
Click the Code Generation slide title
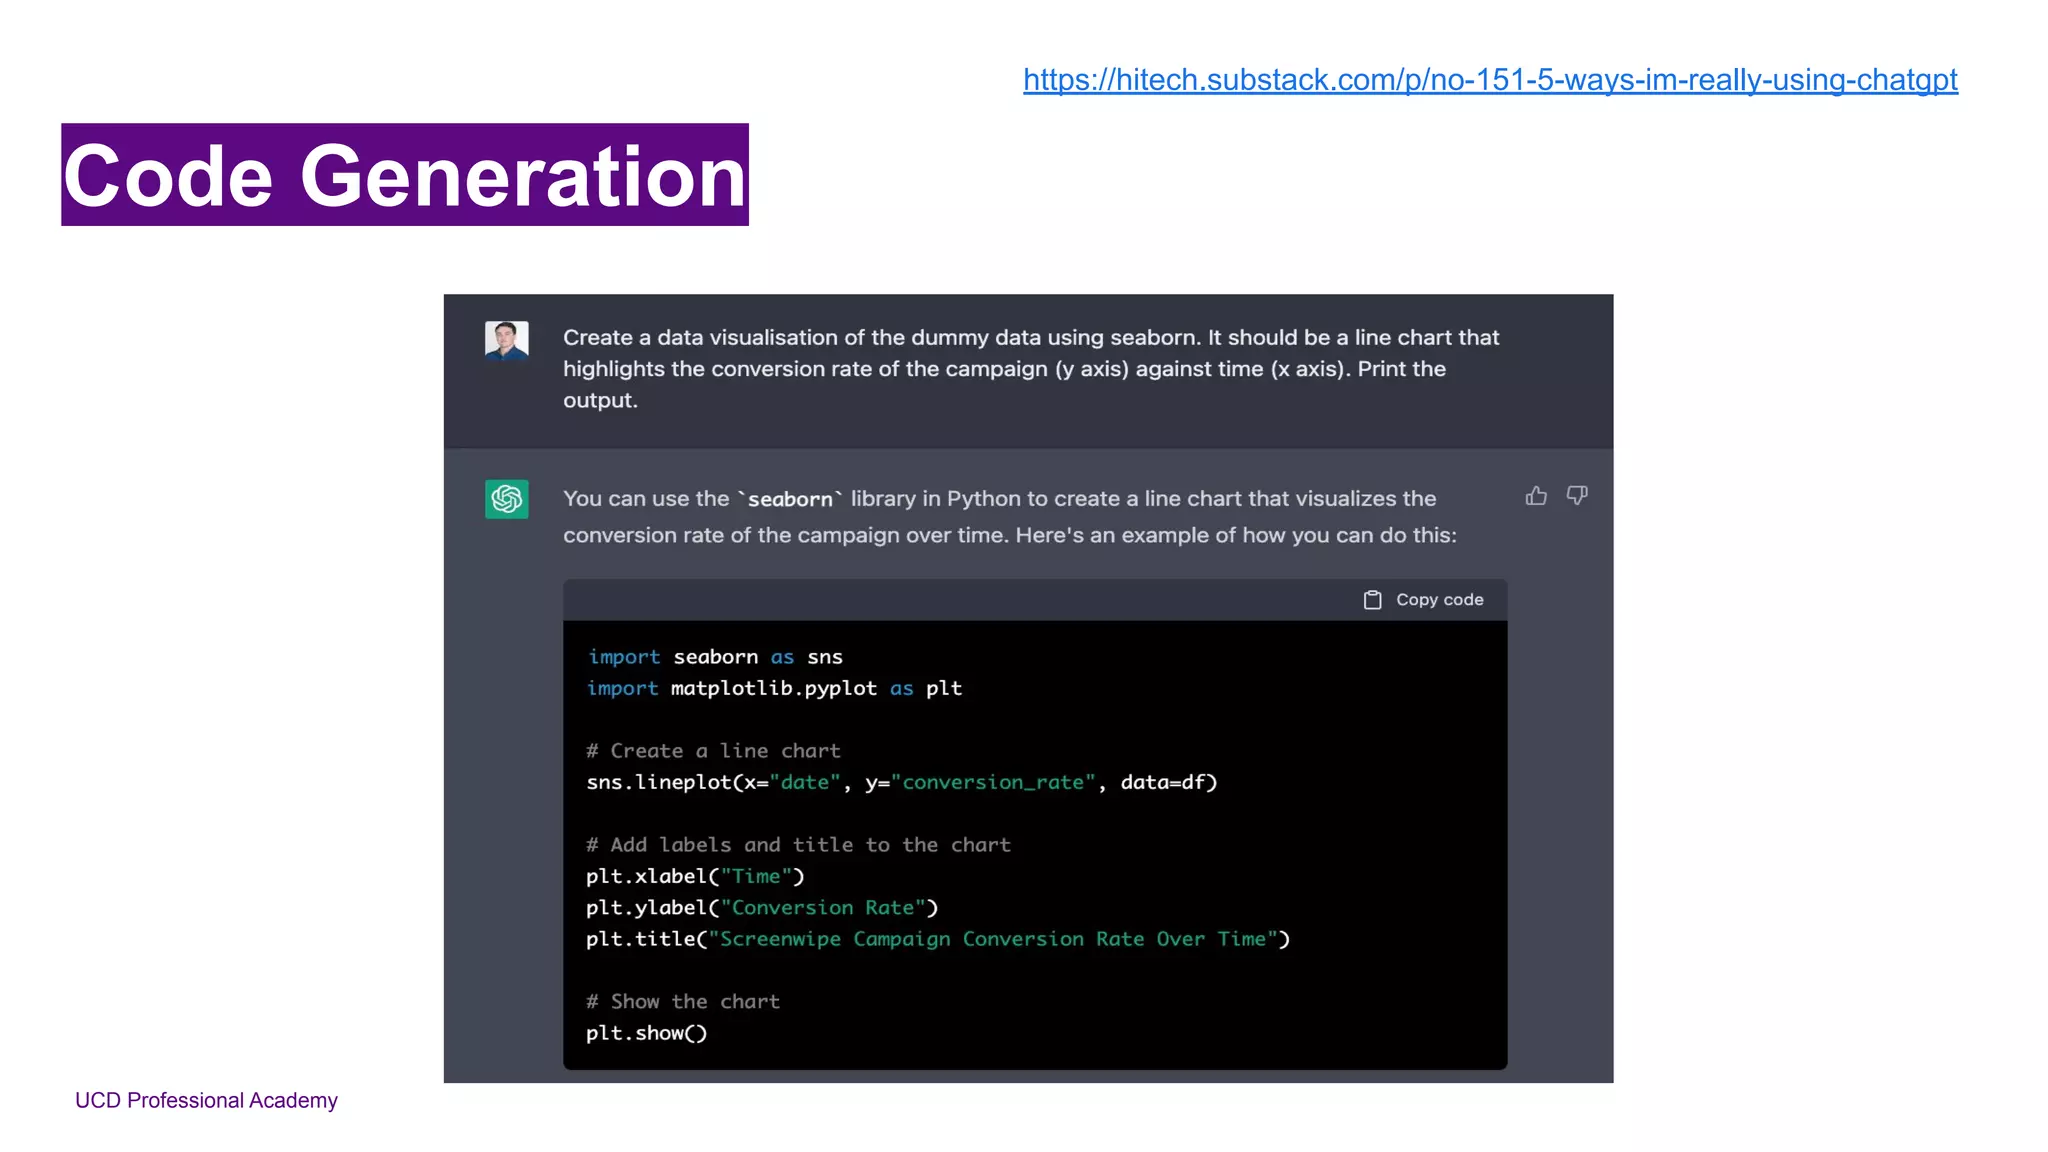coord(405,175)
